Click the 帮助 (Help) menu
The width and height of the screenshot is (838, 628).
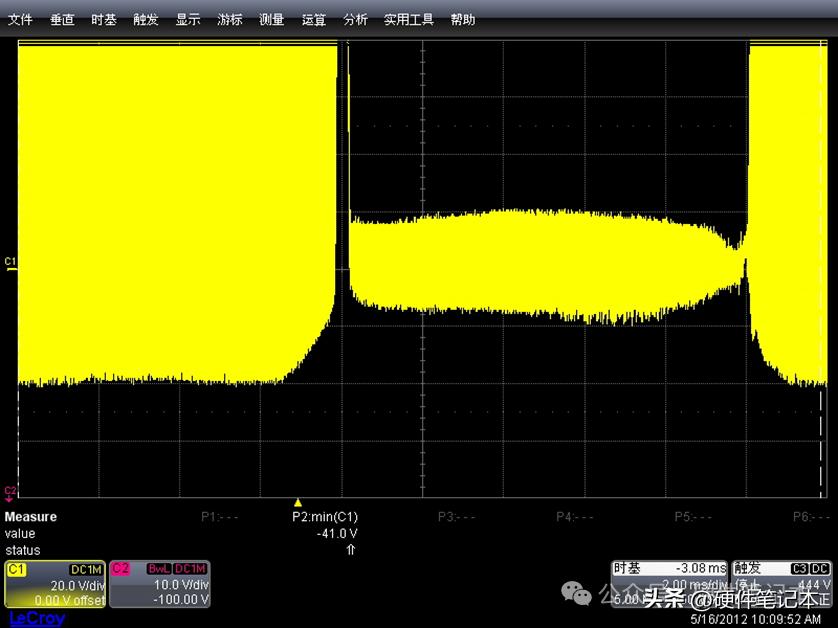pyautogui.click(x=463, y=19)
